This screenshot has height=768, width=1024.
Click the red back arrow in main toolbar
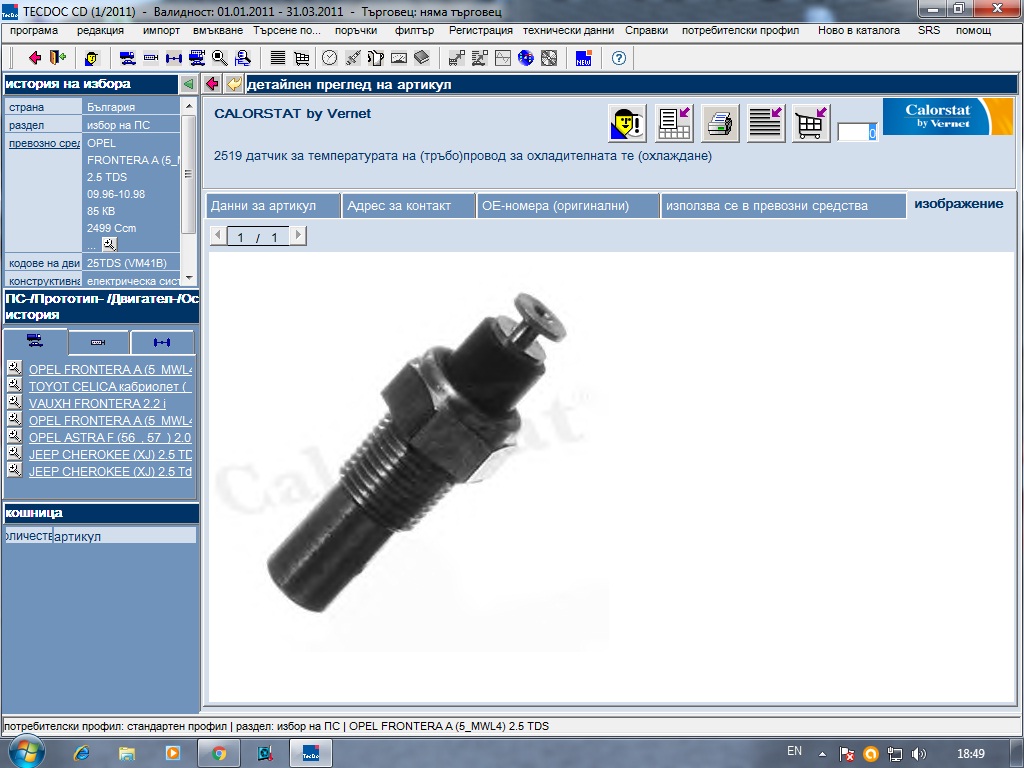[x=35, y=58]
